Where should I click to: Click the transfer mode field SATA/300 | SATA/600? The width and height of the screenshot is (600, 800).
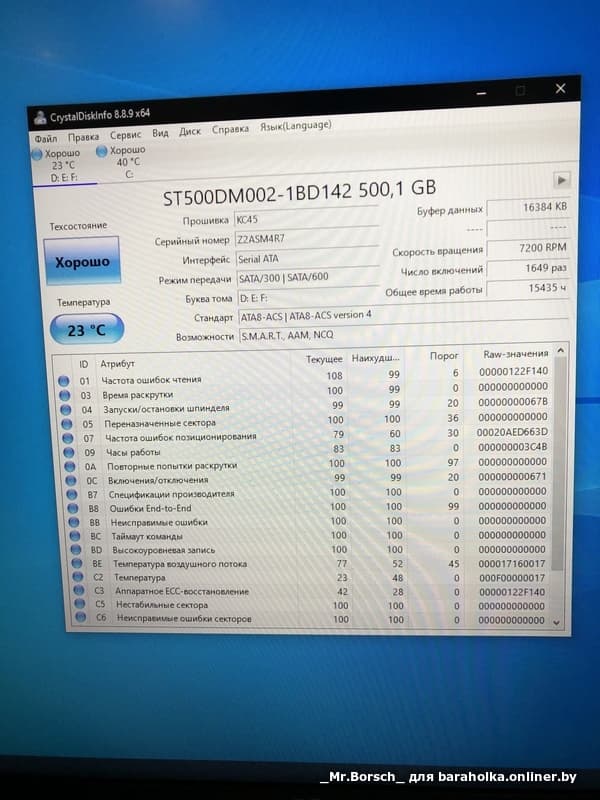pos(308,277)
